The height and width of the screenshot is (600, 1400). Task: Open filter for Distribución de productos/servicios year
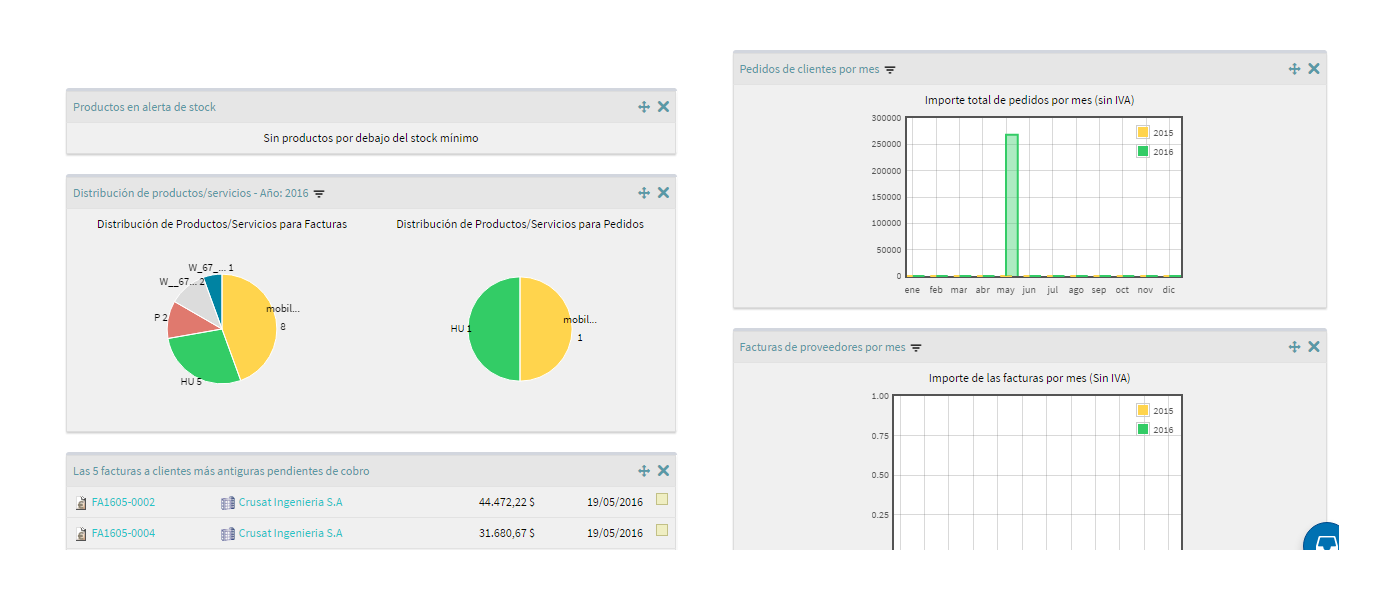pos(319,193)
